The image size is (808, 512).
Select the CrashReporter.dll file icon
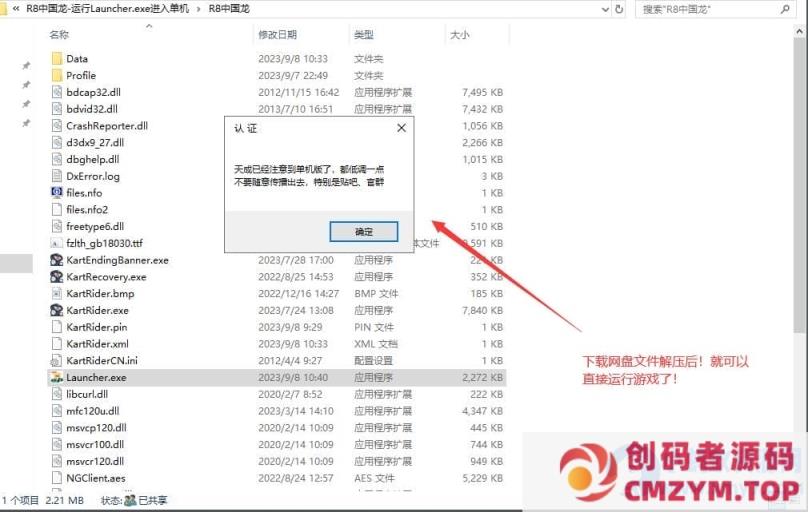point(57,126)
